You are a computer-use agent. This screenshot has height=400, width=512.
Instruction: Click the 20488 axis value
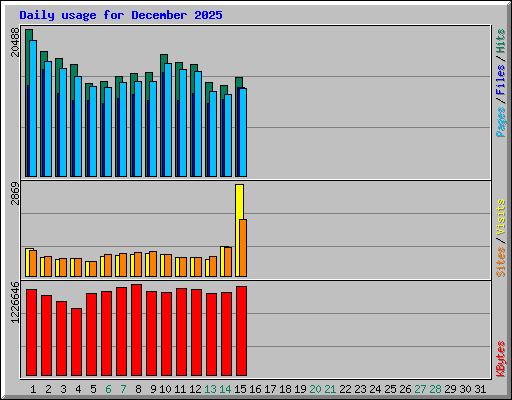pyautogui.click(x=15, y=42)
